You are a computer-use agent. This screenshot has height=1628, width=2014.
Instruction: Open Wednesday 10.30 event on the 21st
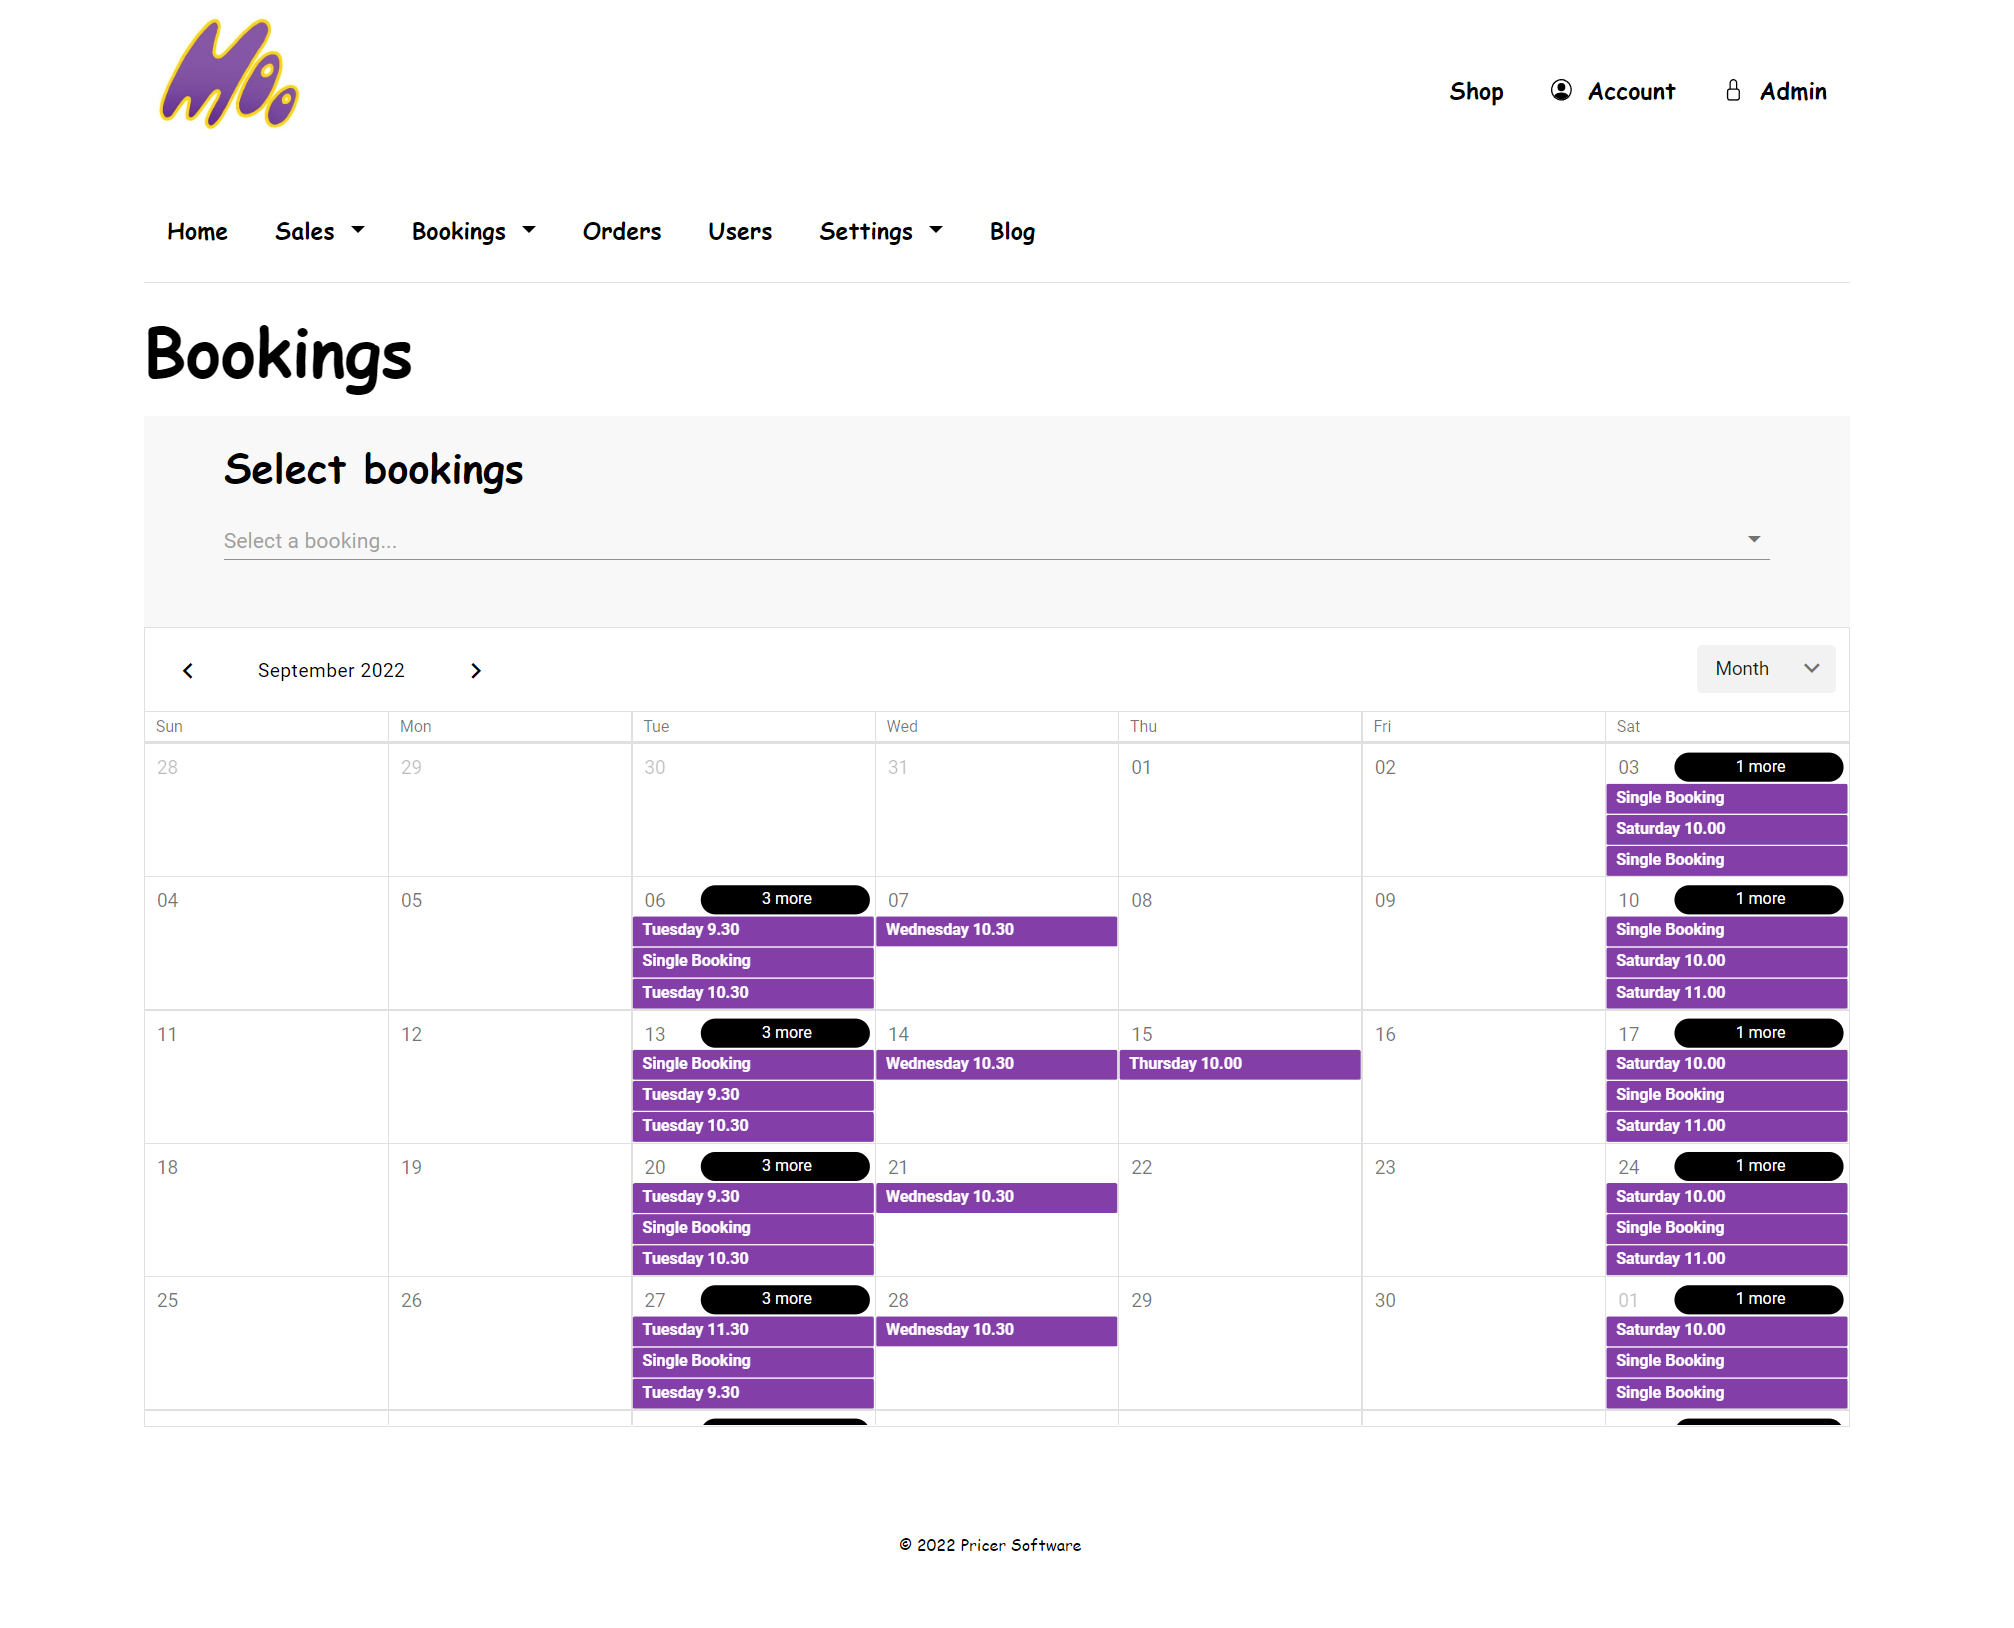(996, 1197)
